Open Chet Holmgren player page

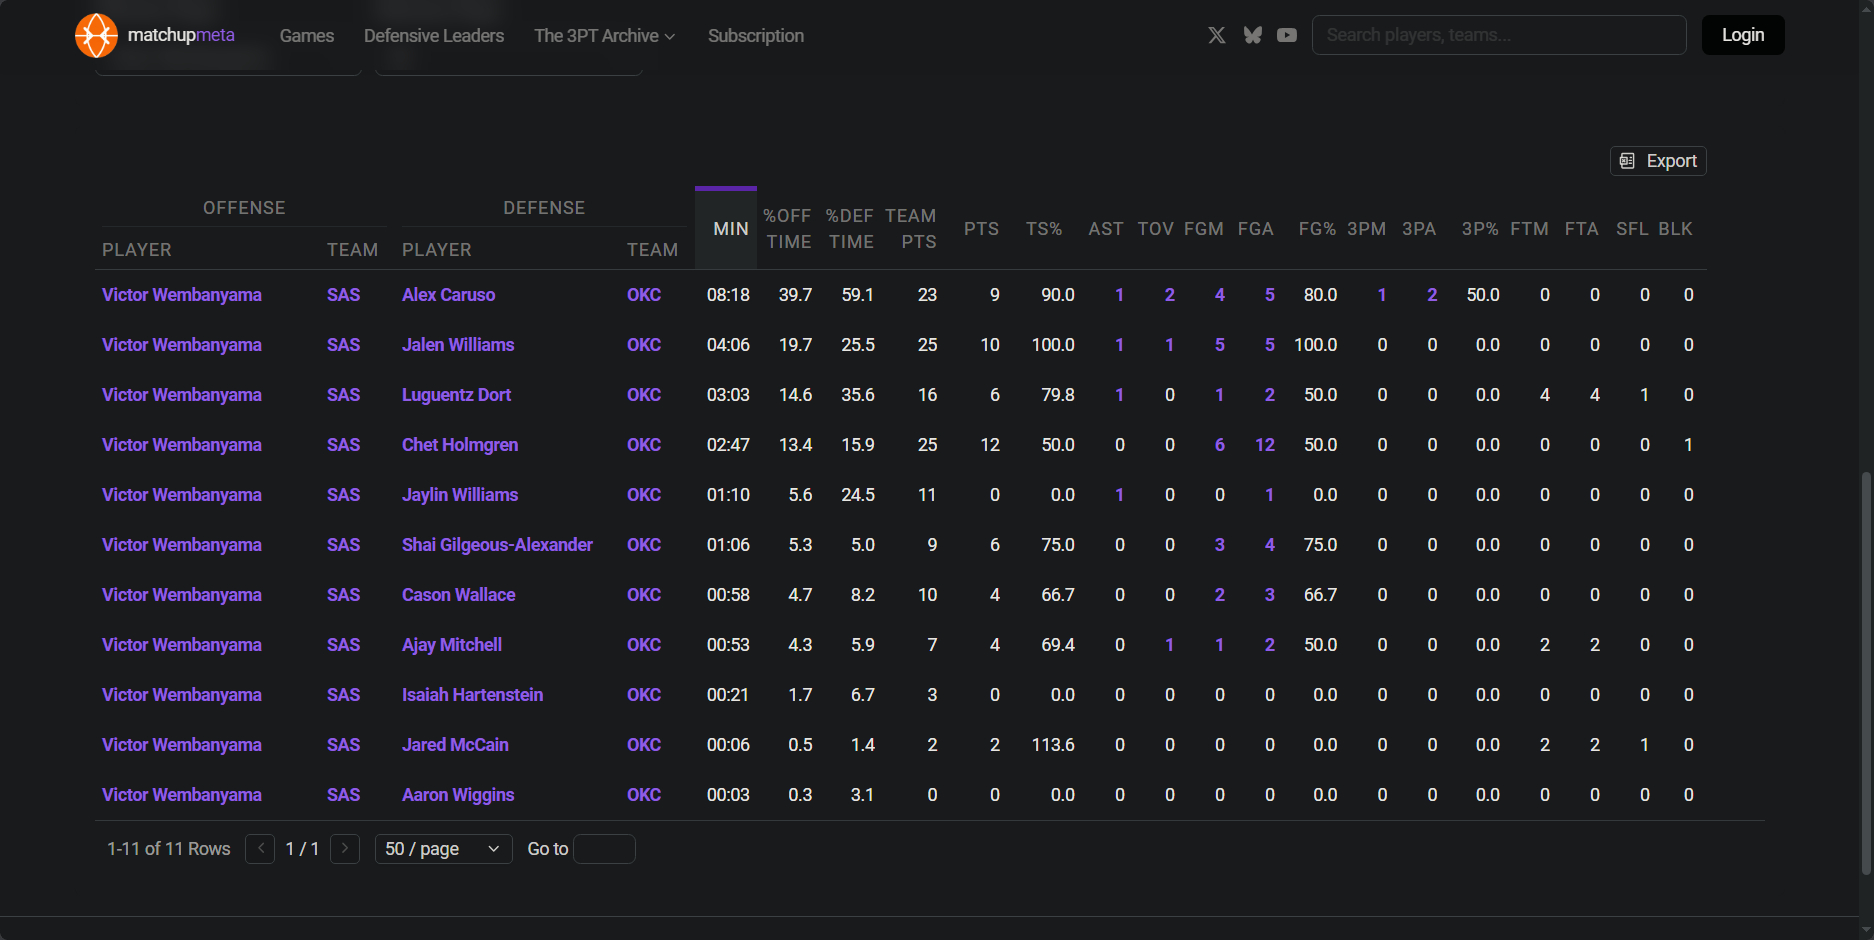coord(460,445)
